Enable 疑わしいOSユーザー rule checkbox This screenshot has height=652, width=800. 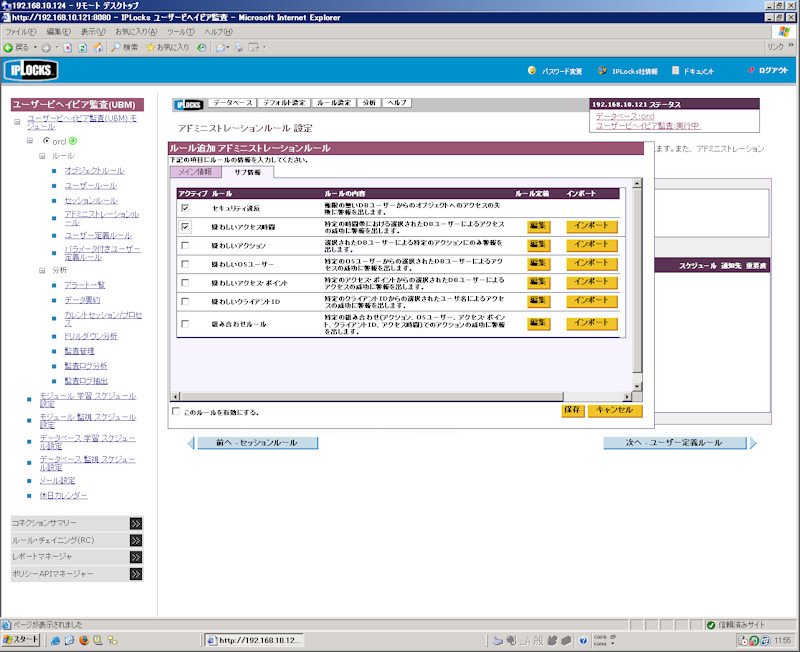tap(185, 264)
